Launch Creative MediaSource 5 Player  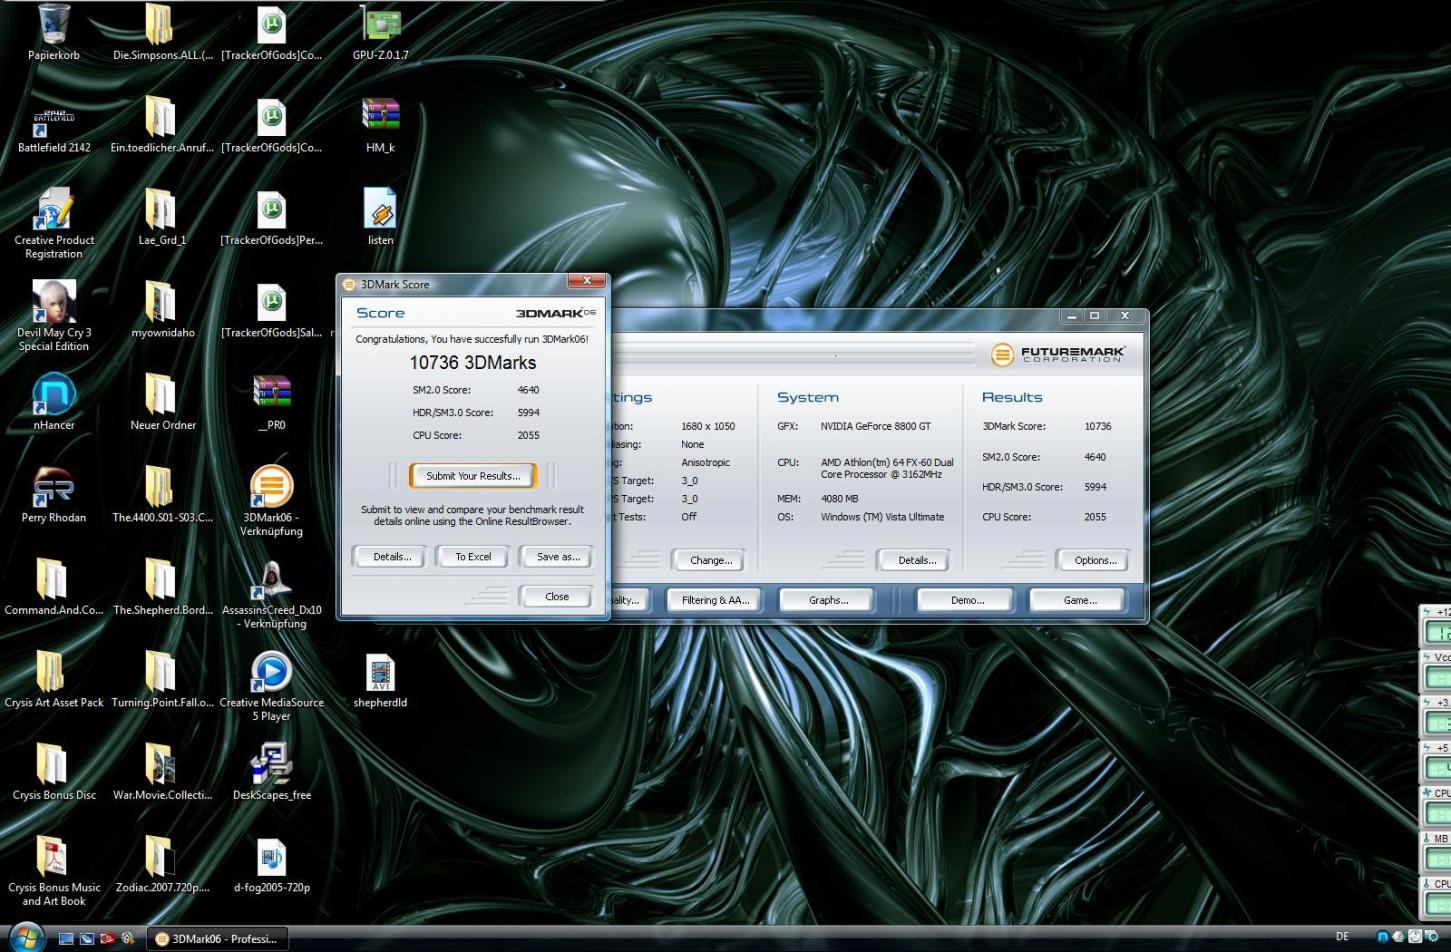(271, 686)
